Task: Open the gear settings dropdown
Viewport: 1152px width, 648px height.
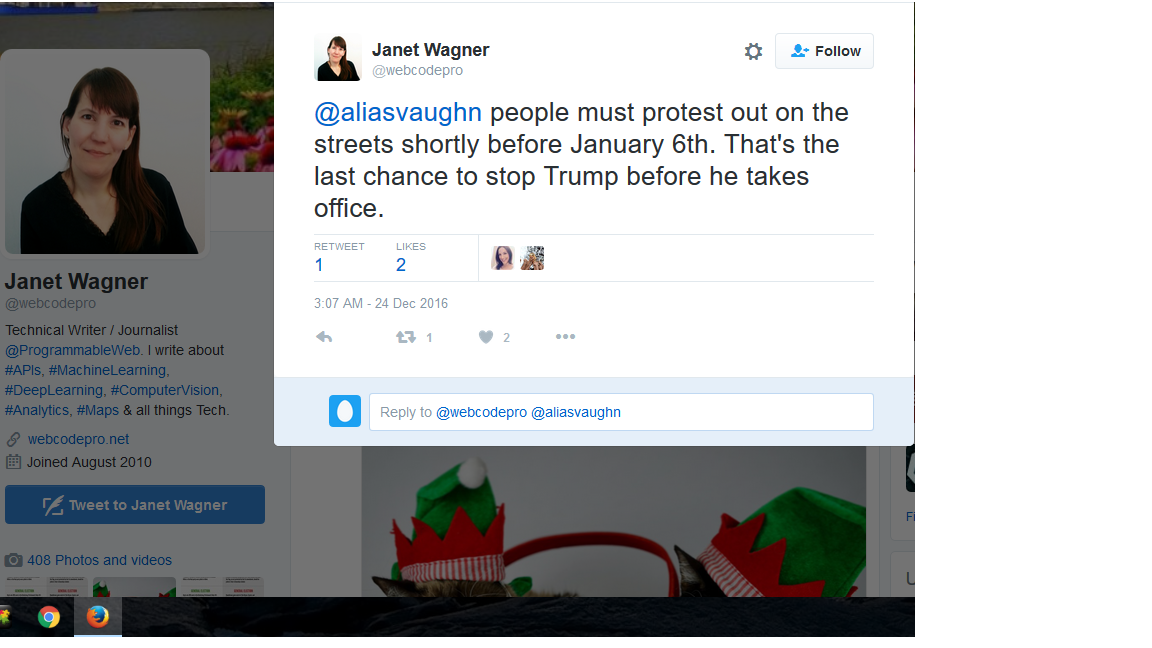Action: click(753, 51)
